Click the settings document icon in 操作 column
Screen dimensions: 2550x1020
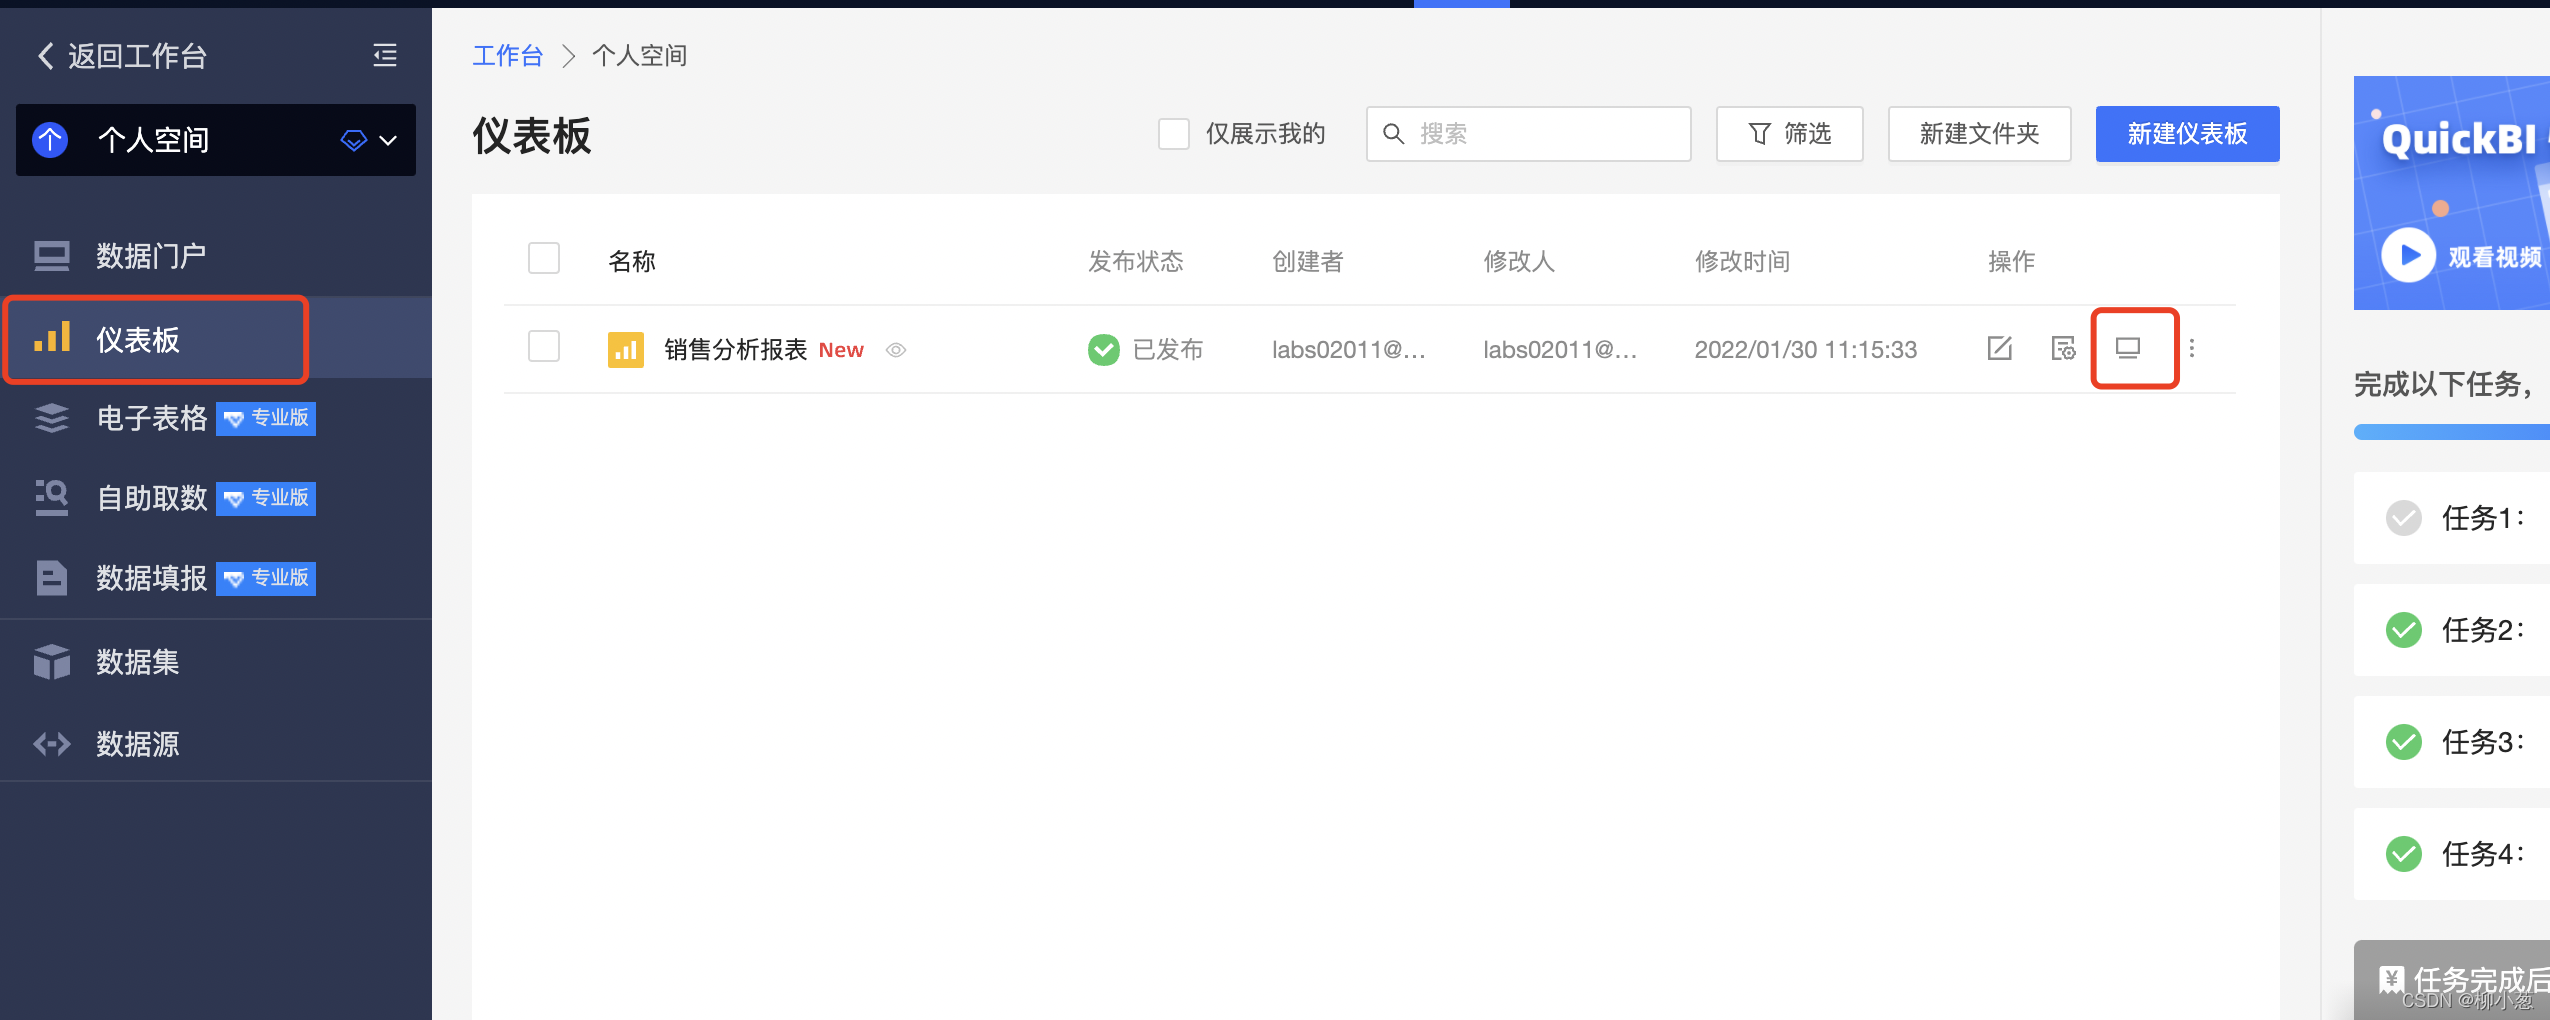pyautogui.click(x=2063, y=348)
